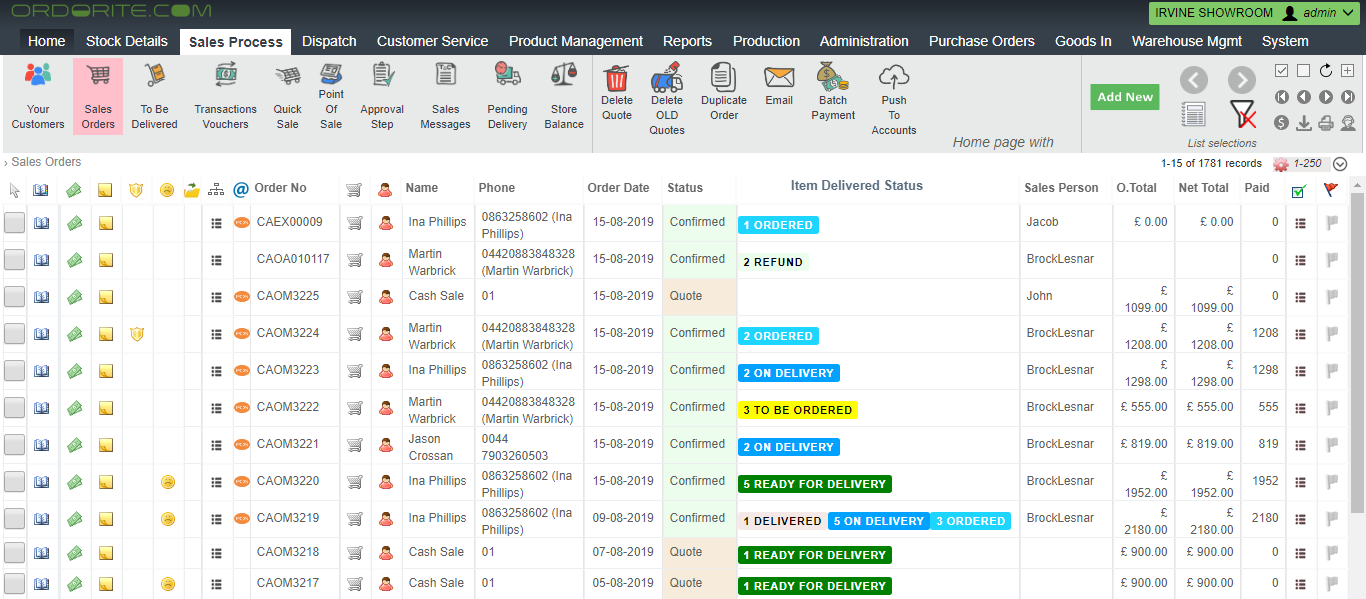Open the Delete Quote trash icon
The height and width of the screenshot is (599, 1366).
[x=617, y=77]
